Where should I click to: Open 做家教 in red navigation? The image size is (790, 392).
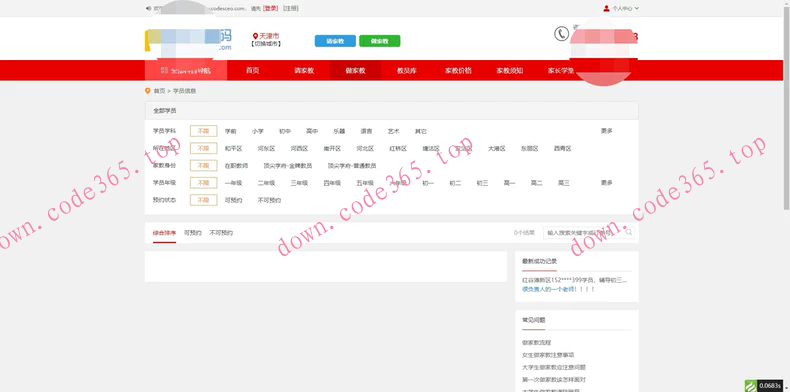(356, 71)
